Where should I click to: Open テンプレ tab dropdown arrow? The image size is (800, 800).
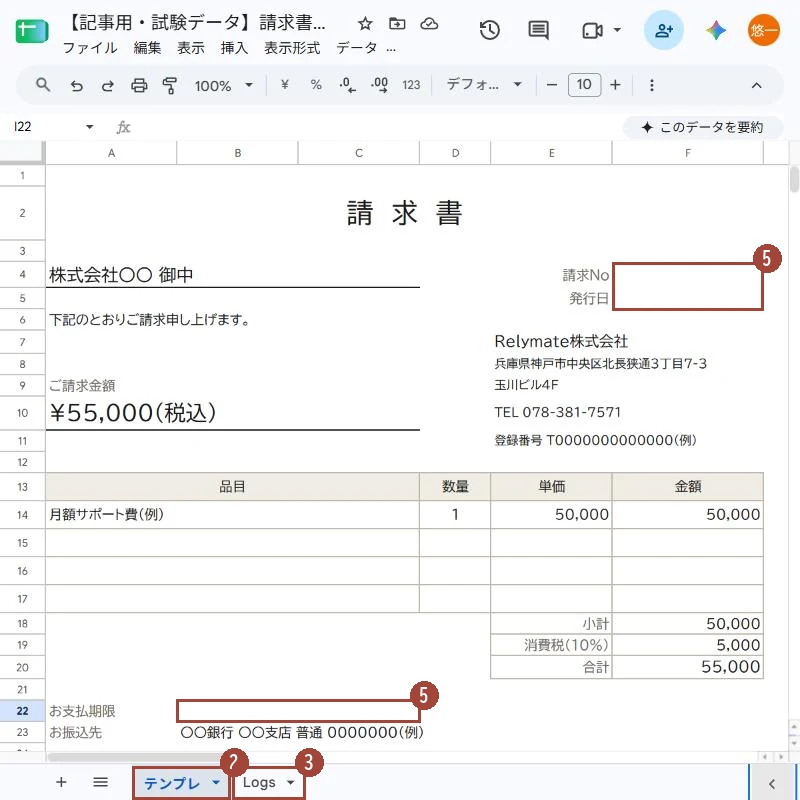click(x=216, y=782)
